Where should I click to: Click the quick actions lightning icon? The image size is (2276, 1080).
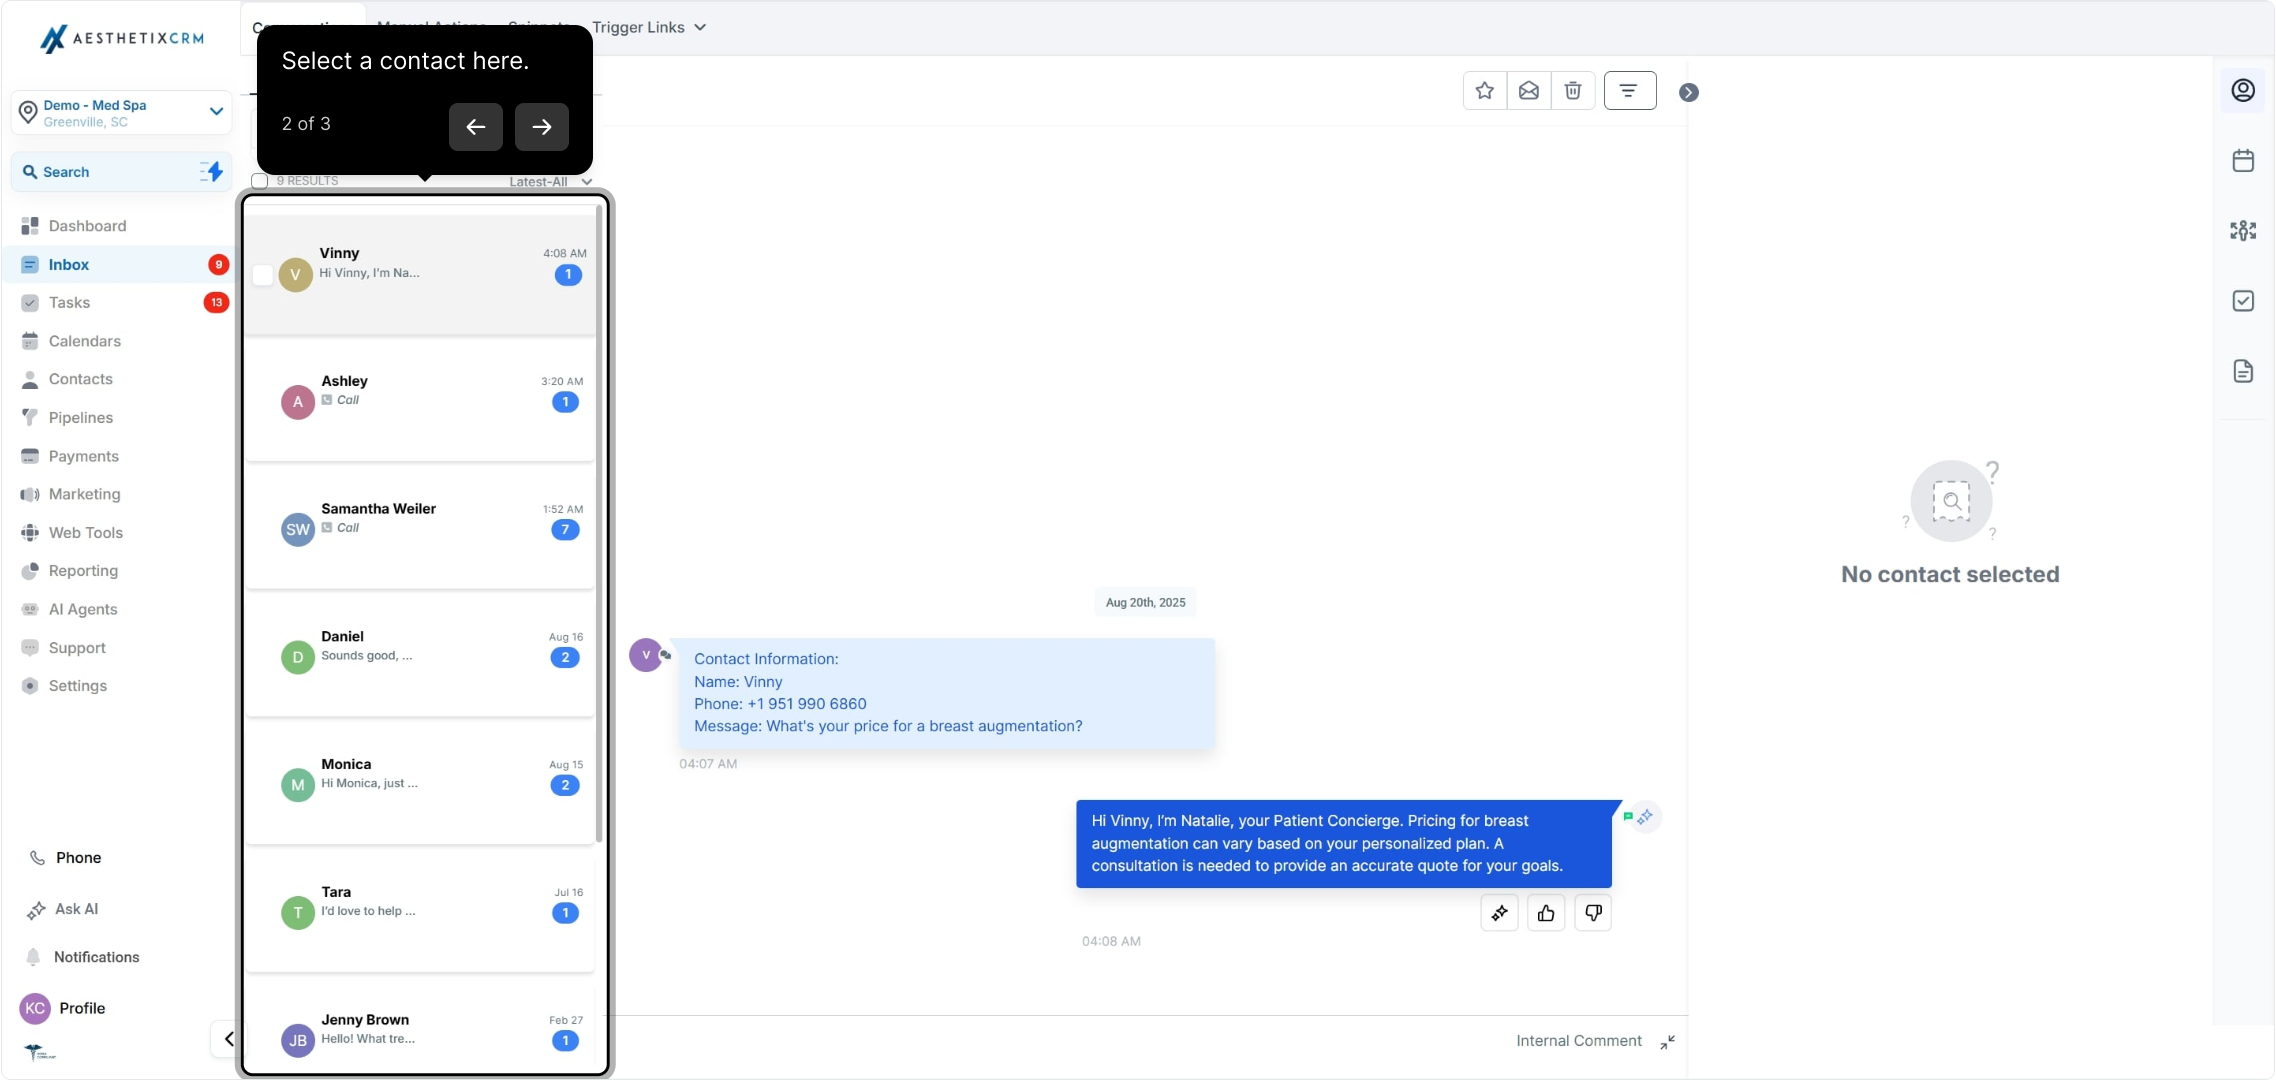pyautogui.click(x=211, y=172)
